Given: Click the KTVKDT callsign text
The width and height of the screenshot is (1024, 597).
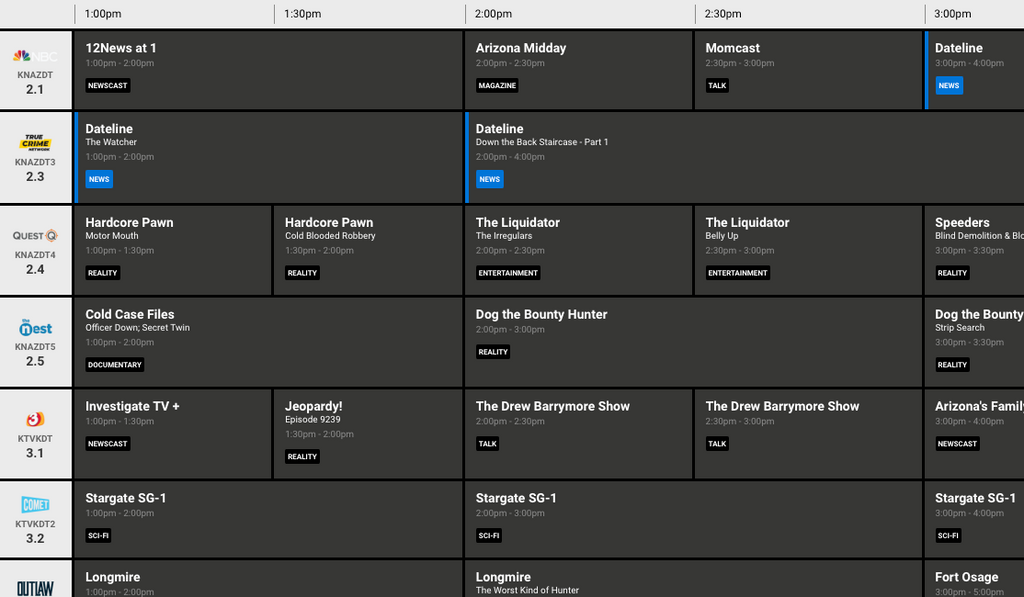Looking at the screenshot, I should (x=35, y=439).
